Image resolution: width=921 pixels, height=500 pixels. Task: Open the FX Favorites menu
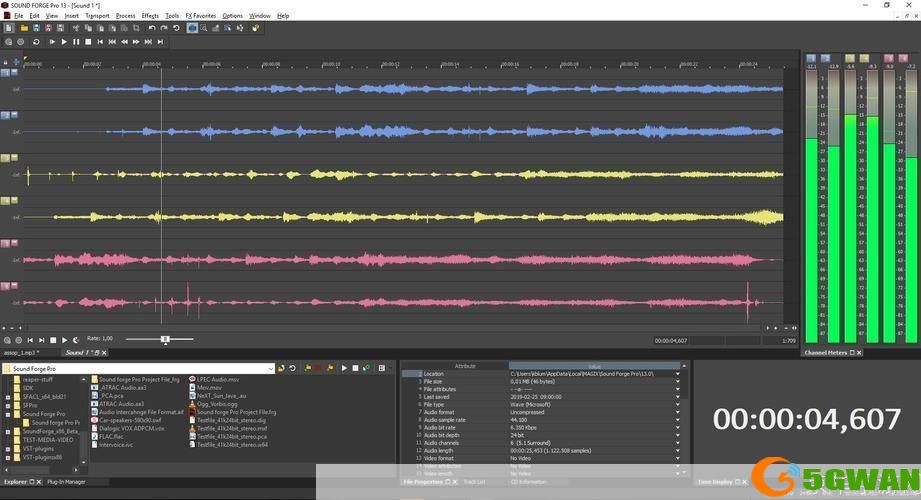200,16
